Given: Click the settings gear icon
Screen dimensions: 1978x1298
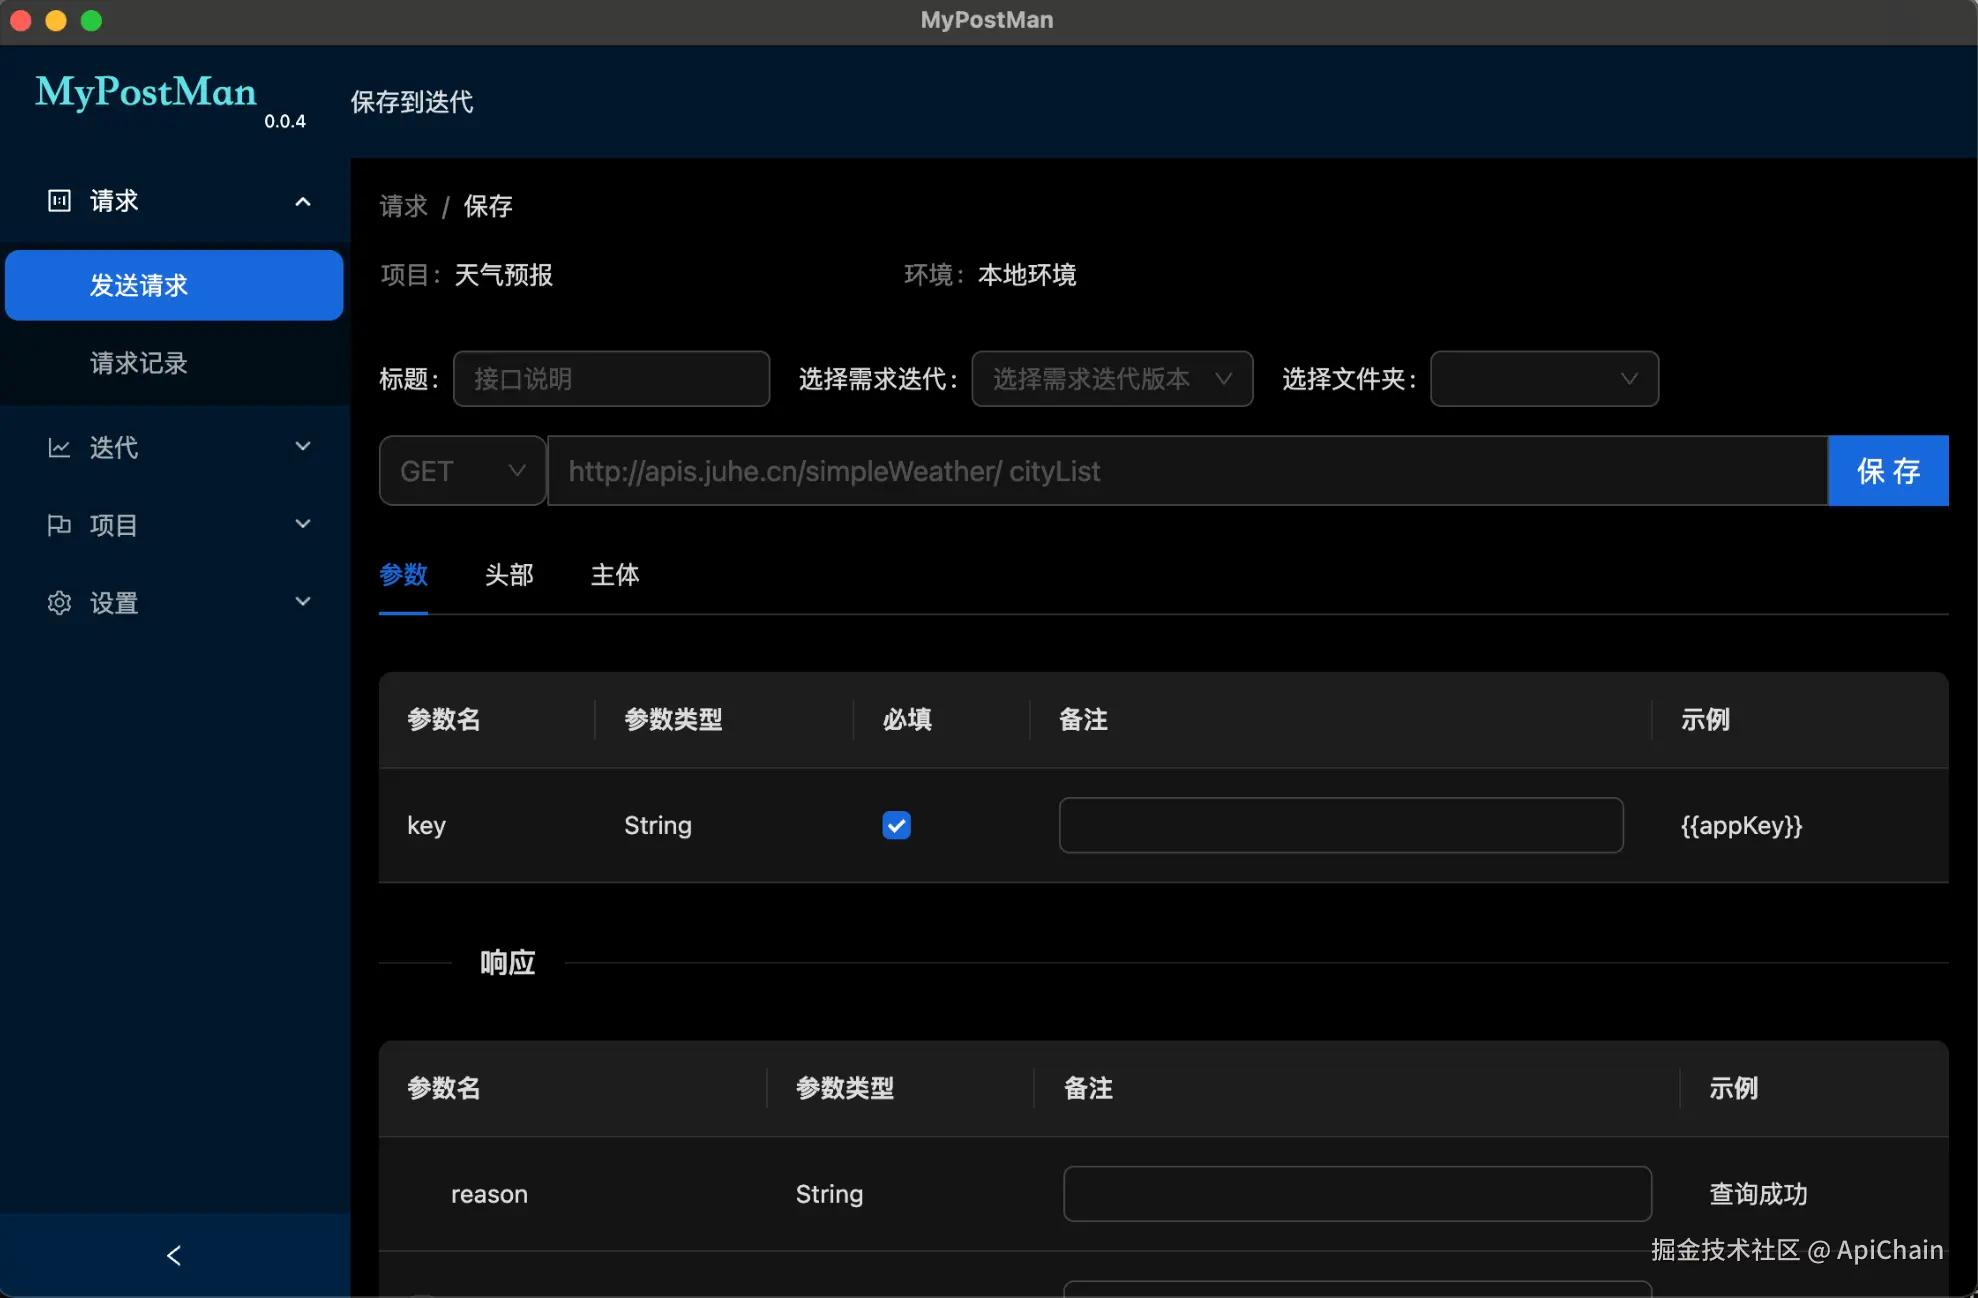Looking at the screenshot, I should (x=60, y=603).
